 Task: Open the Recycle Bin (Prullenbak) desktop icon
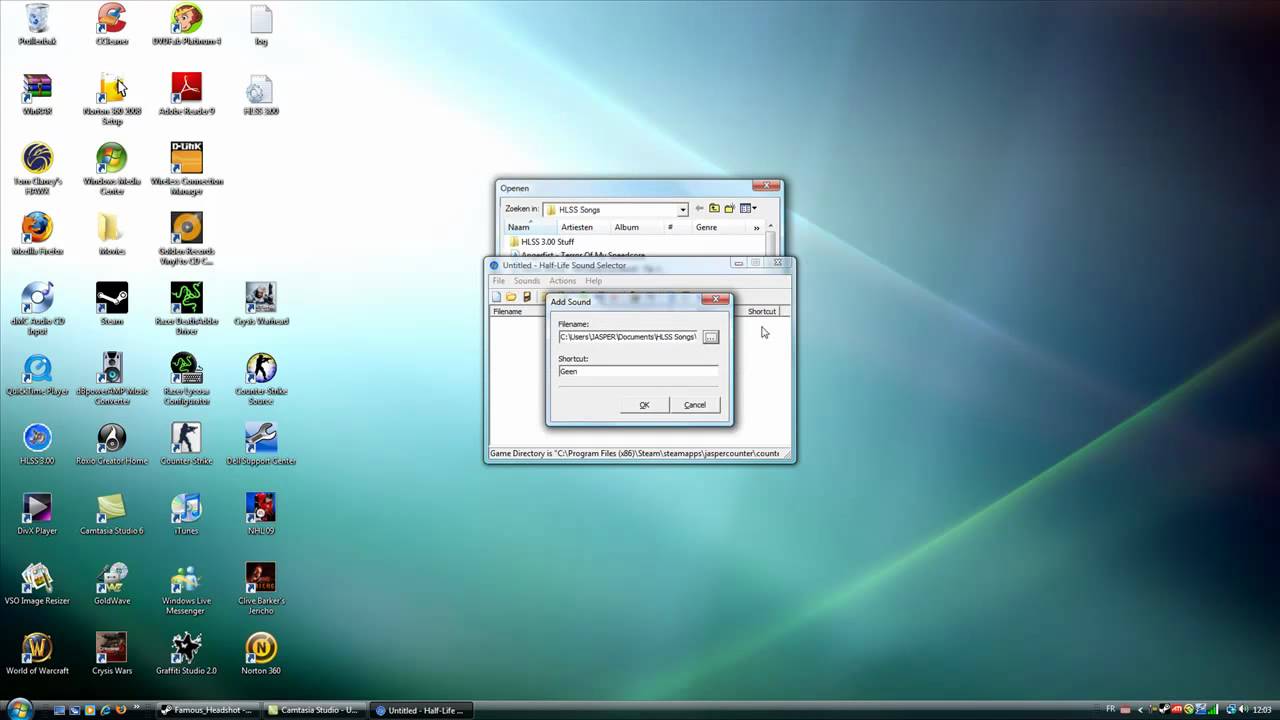[37, 25]
